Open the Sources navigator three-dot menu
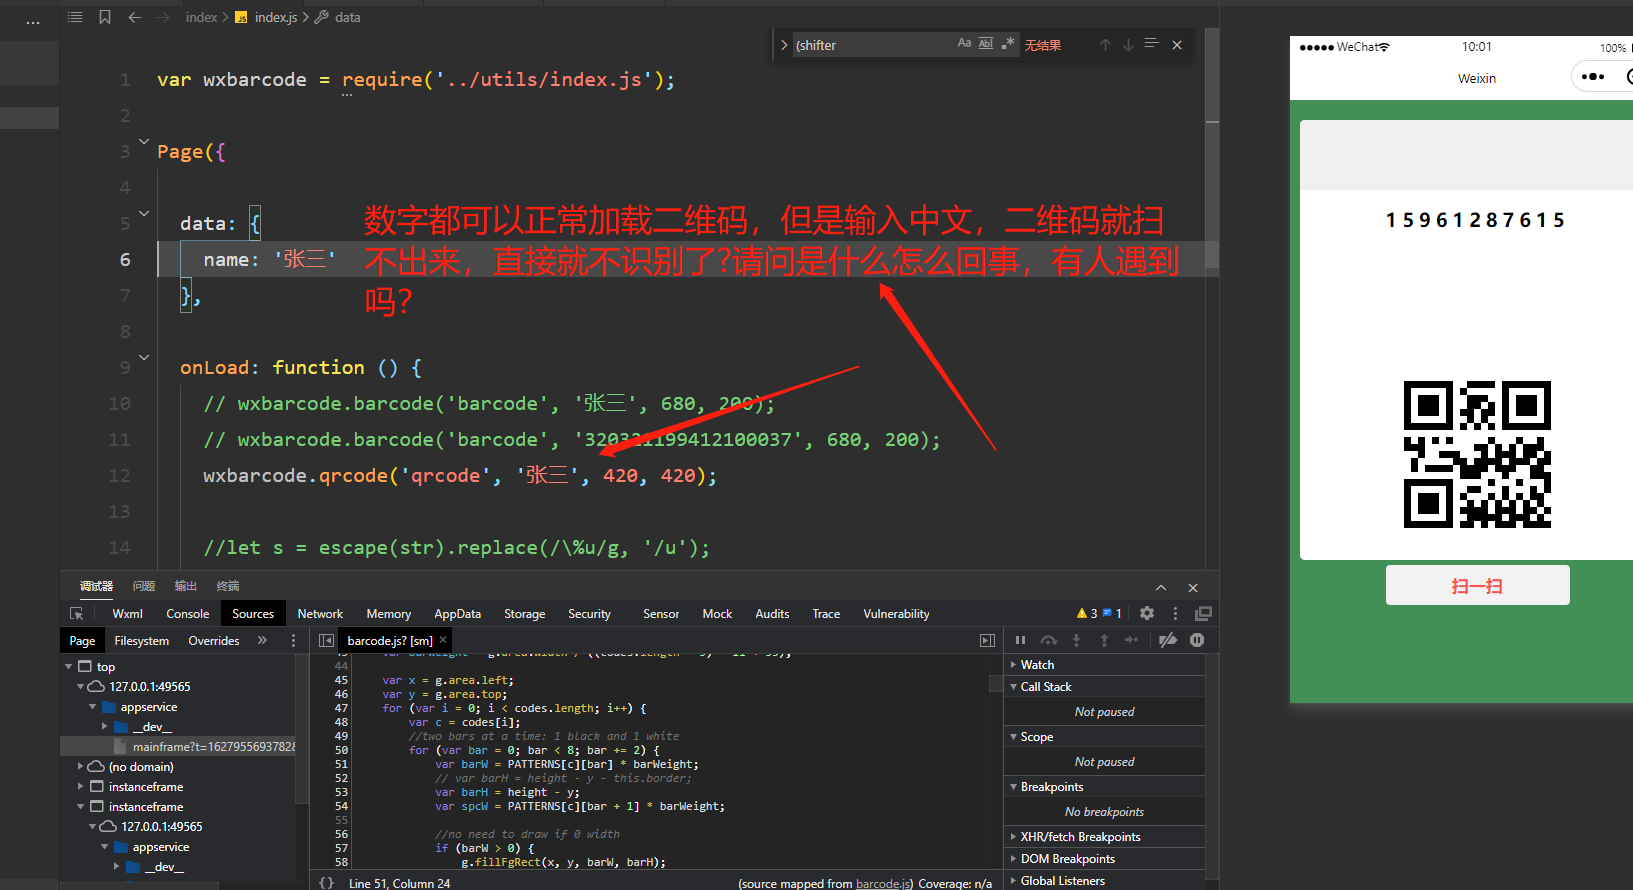The image size is (1633, 890). [293, 641]
